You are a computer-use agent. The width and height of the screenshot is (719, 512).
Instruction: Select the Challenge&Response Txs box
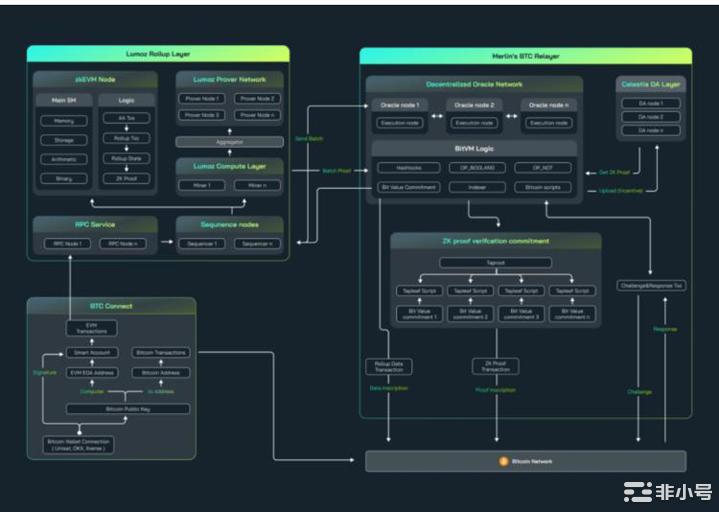tap(650, 287)
